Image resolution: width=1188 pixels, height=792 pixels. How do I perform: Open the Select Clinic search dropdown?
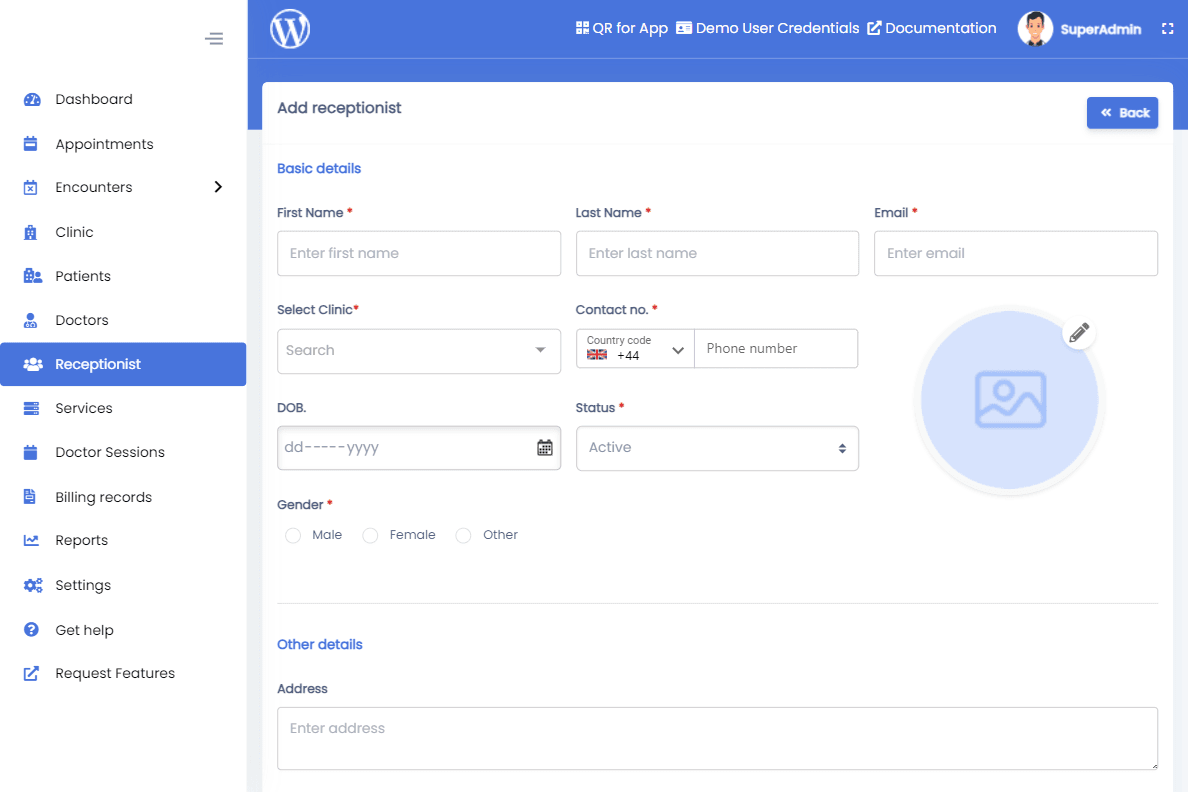418,351
